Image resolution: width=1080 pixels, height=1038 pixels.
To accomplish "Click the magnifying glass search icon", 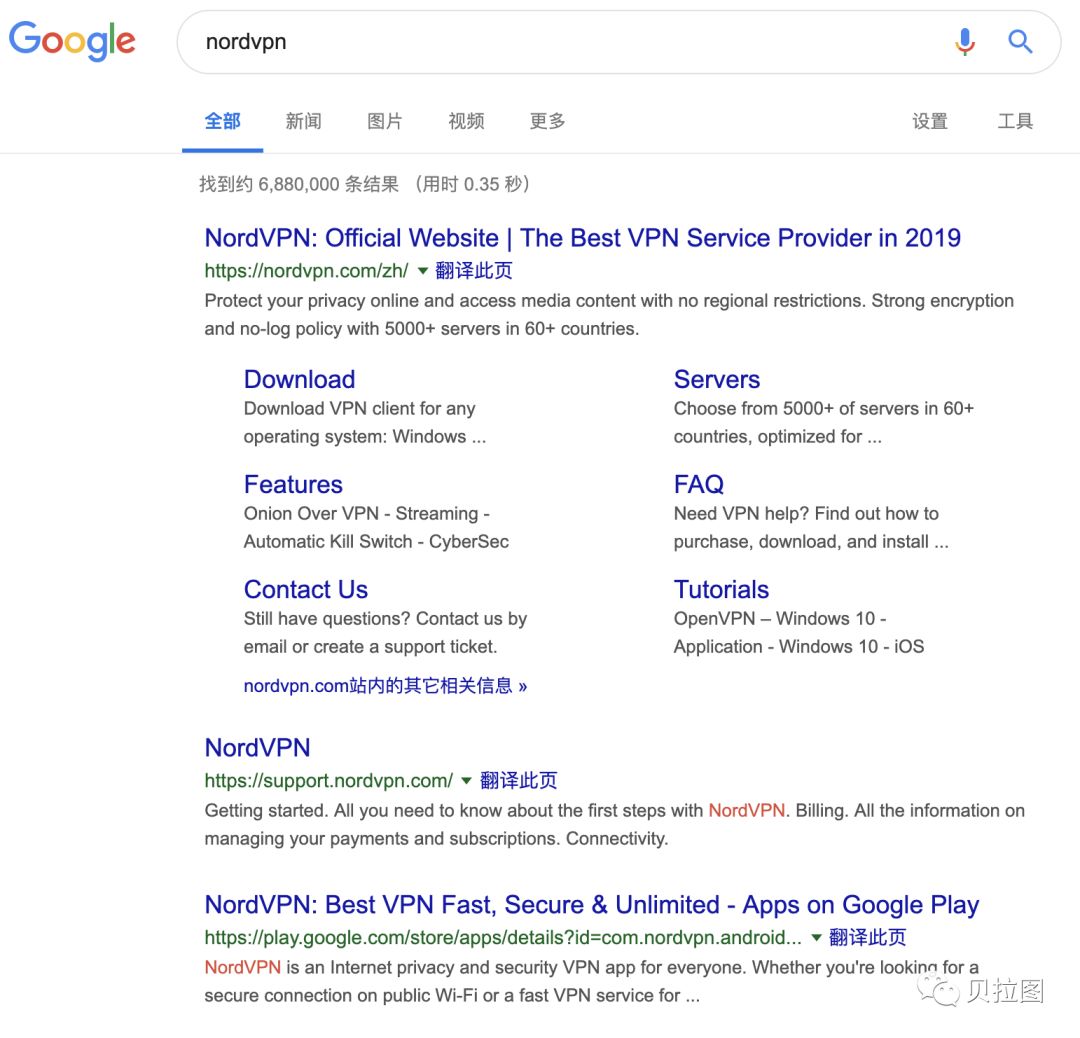I will pyautogui.click(x=1019, y=41).
